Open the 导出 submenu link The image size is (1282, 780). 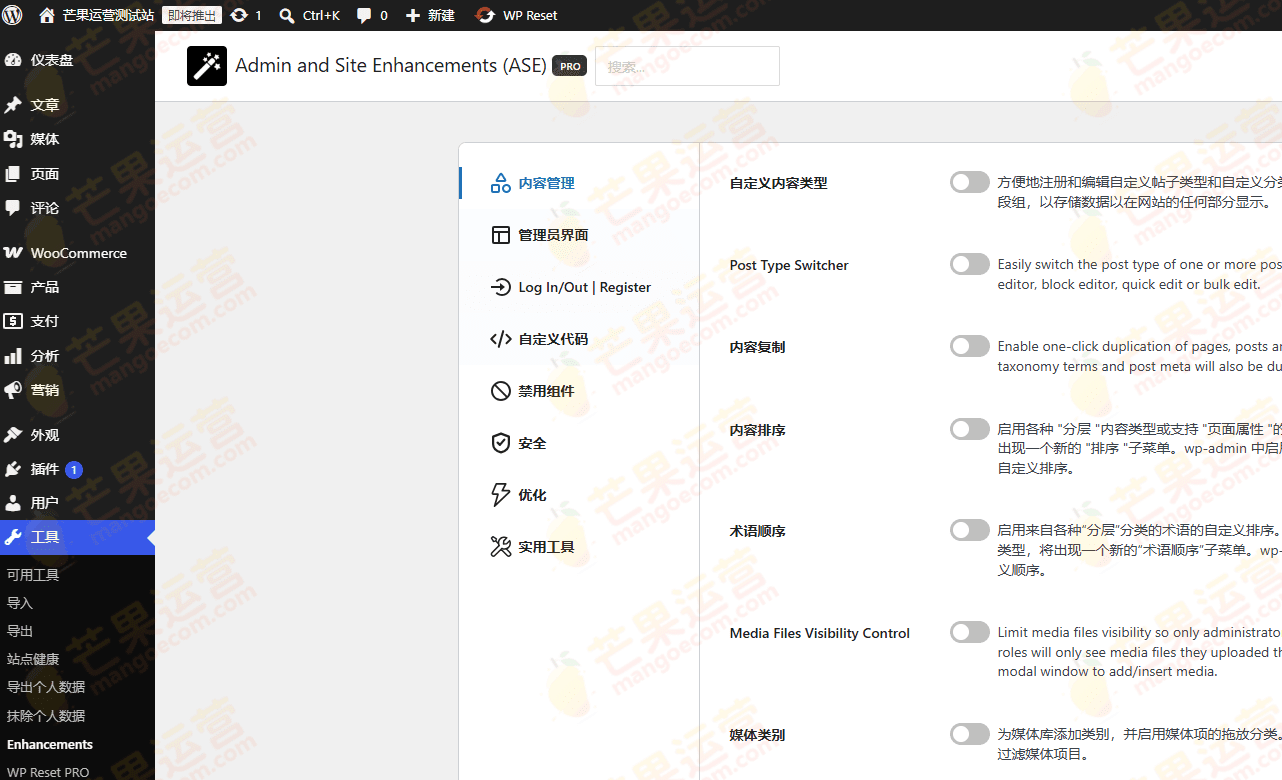tap(20, 631)
